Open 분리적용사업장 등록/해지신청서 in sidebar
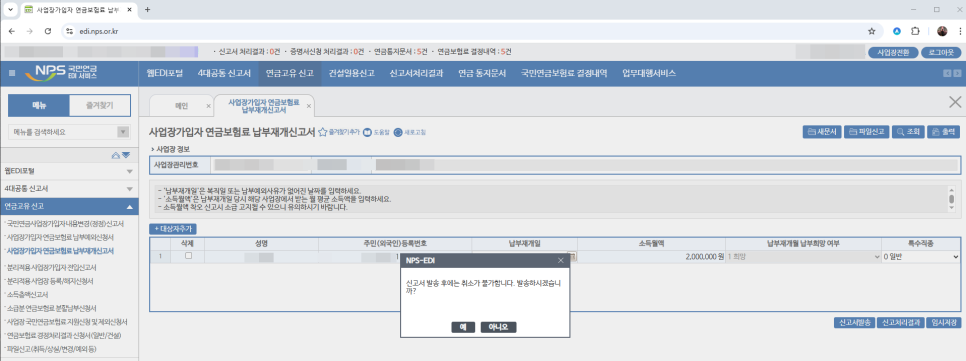Screen dimensions: 966x361 [49, 281]
